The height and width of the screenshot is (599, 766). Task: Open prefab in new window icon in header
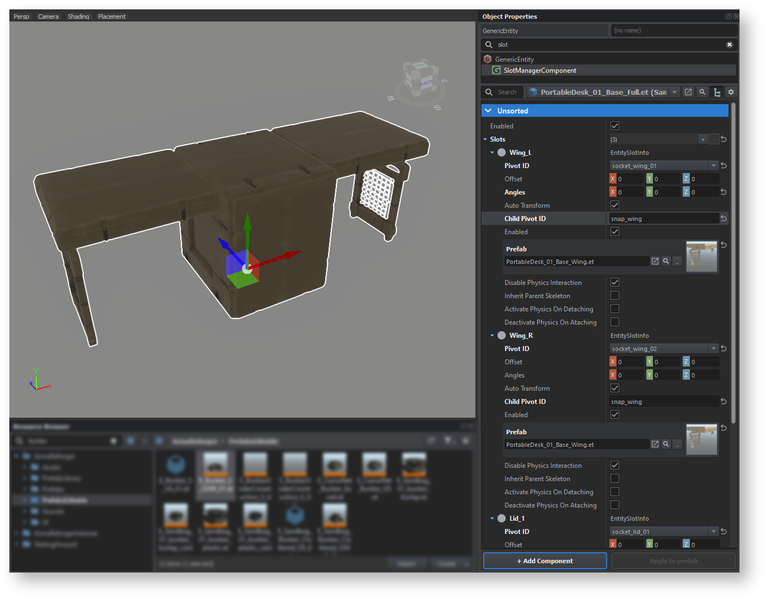click(688, 92)
